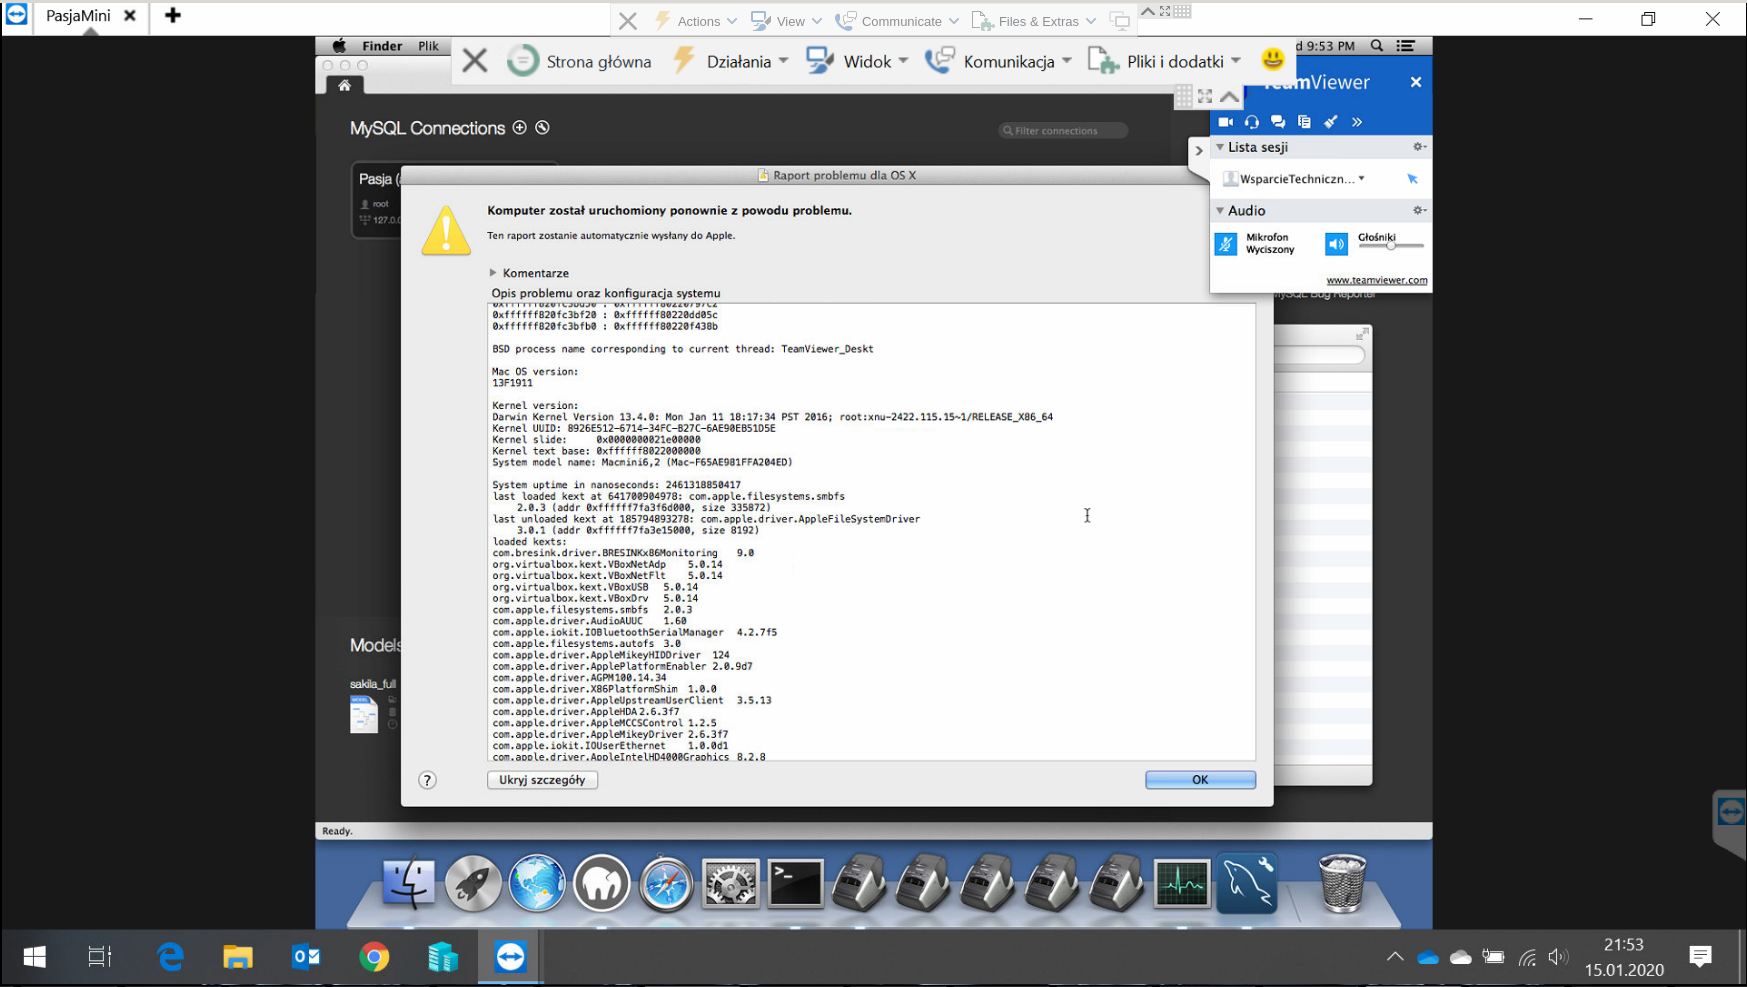Open Spotlight search in Mac menu bar

(1377, 46)
